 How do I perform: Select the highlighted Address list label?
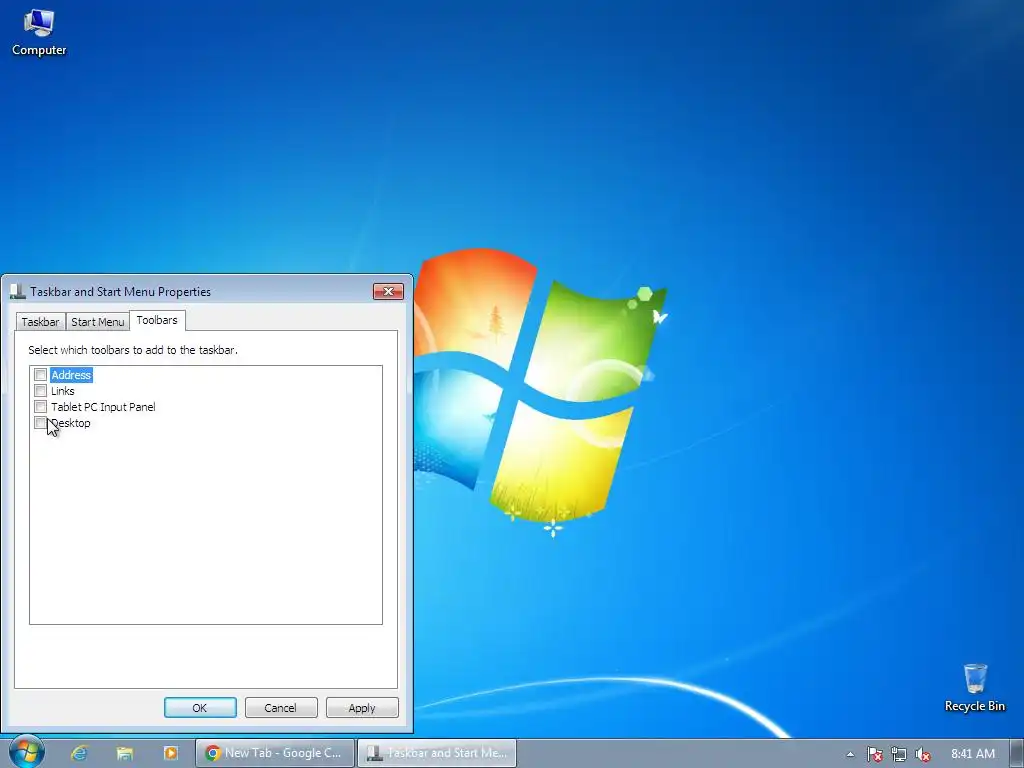coord(71,375)
